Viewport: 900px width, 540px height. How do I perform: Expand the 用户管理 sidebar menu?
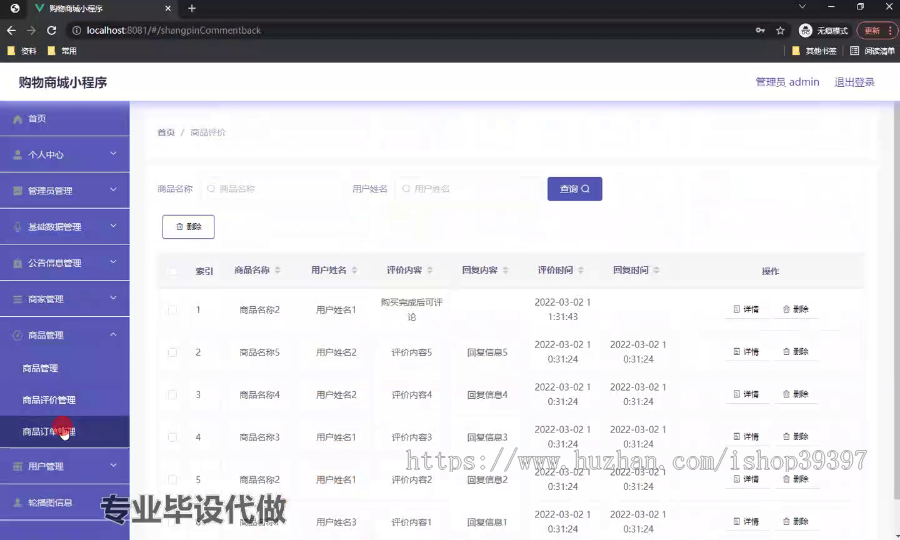click(x=64, y=466)
